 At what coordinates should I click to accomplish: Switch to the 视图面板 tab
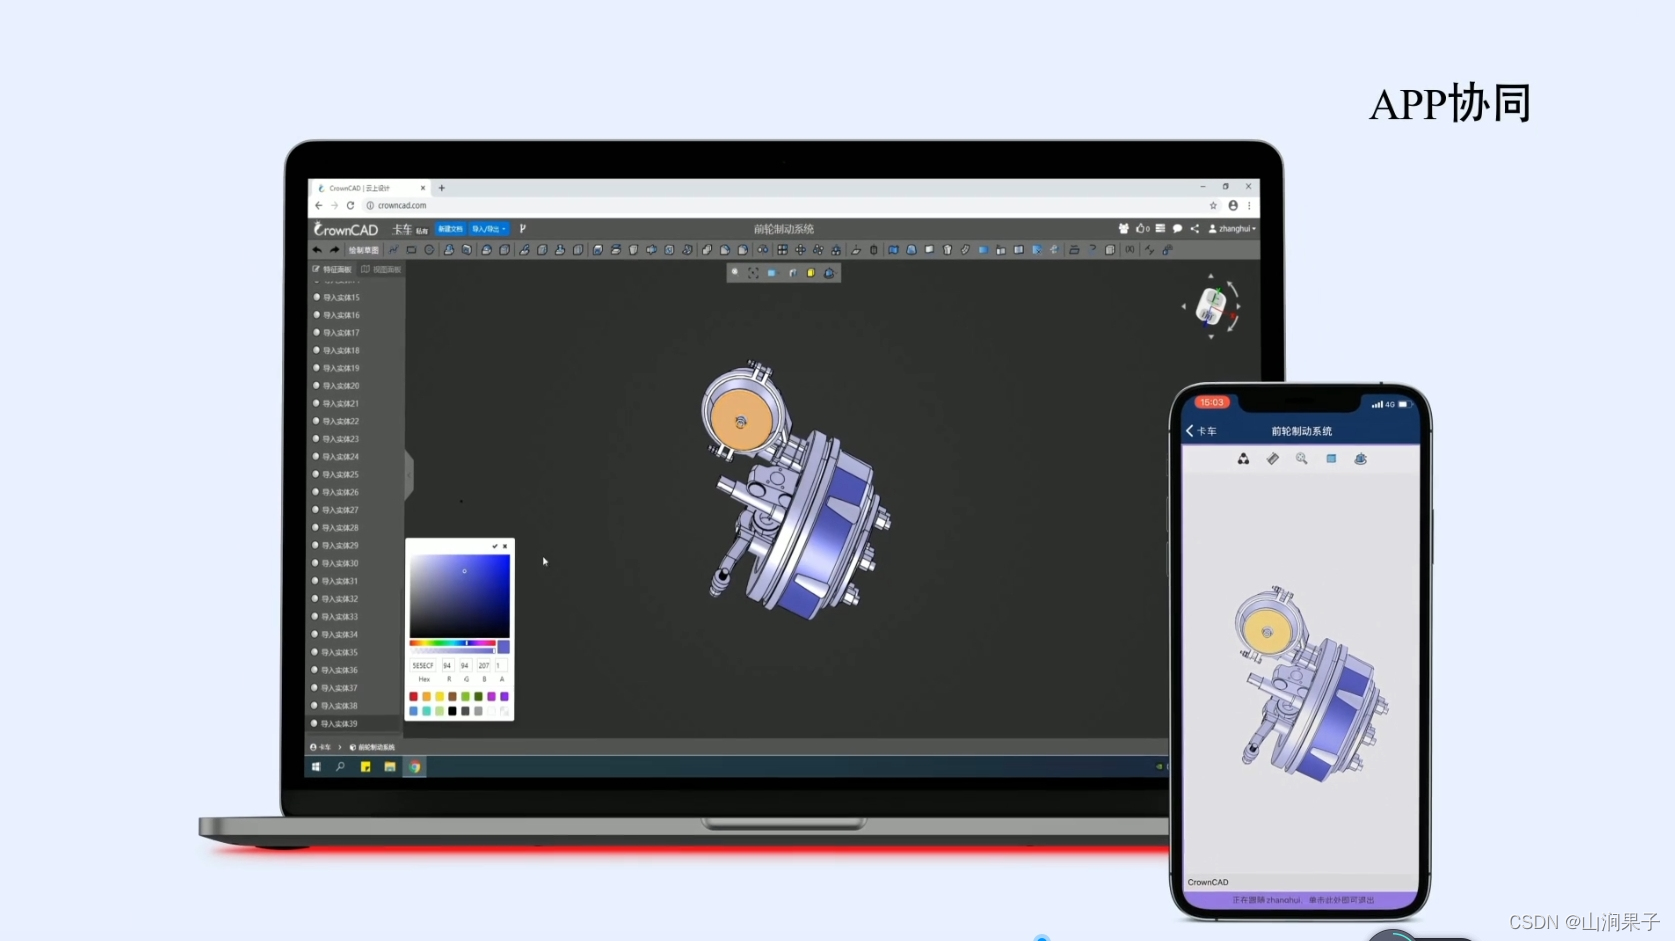pyautogui.click(x=381, y=270)
